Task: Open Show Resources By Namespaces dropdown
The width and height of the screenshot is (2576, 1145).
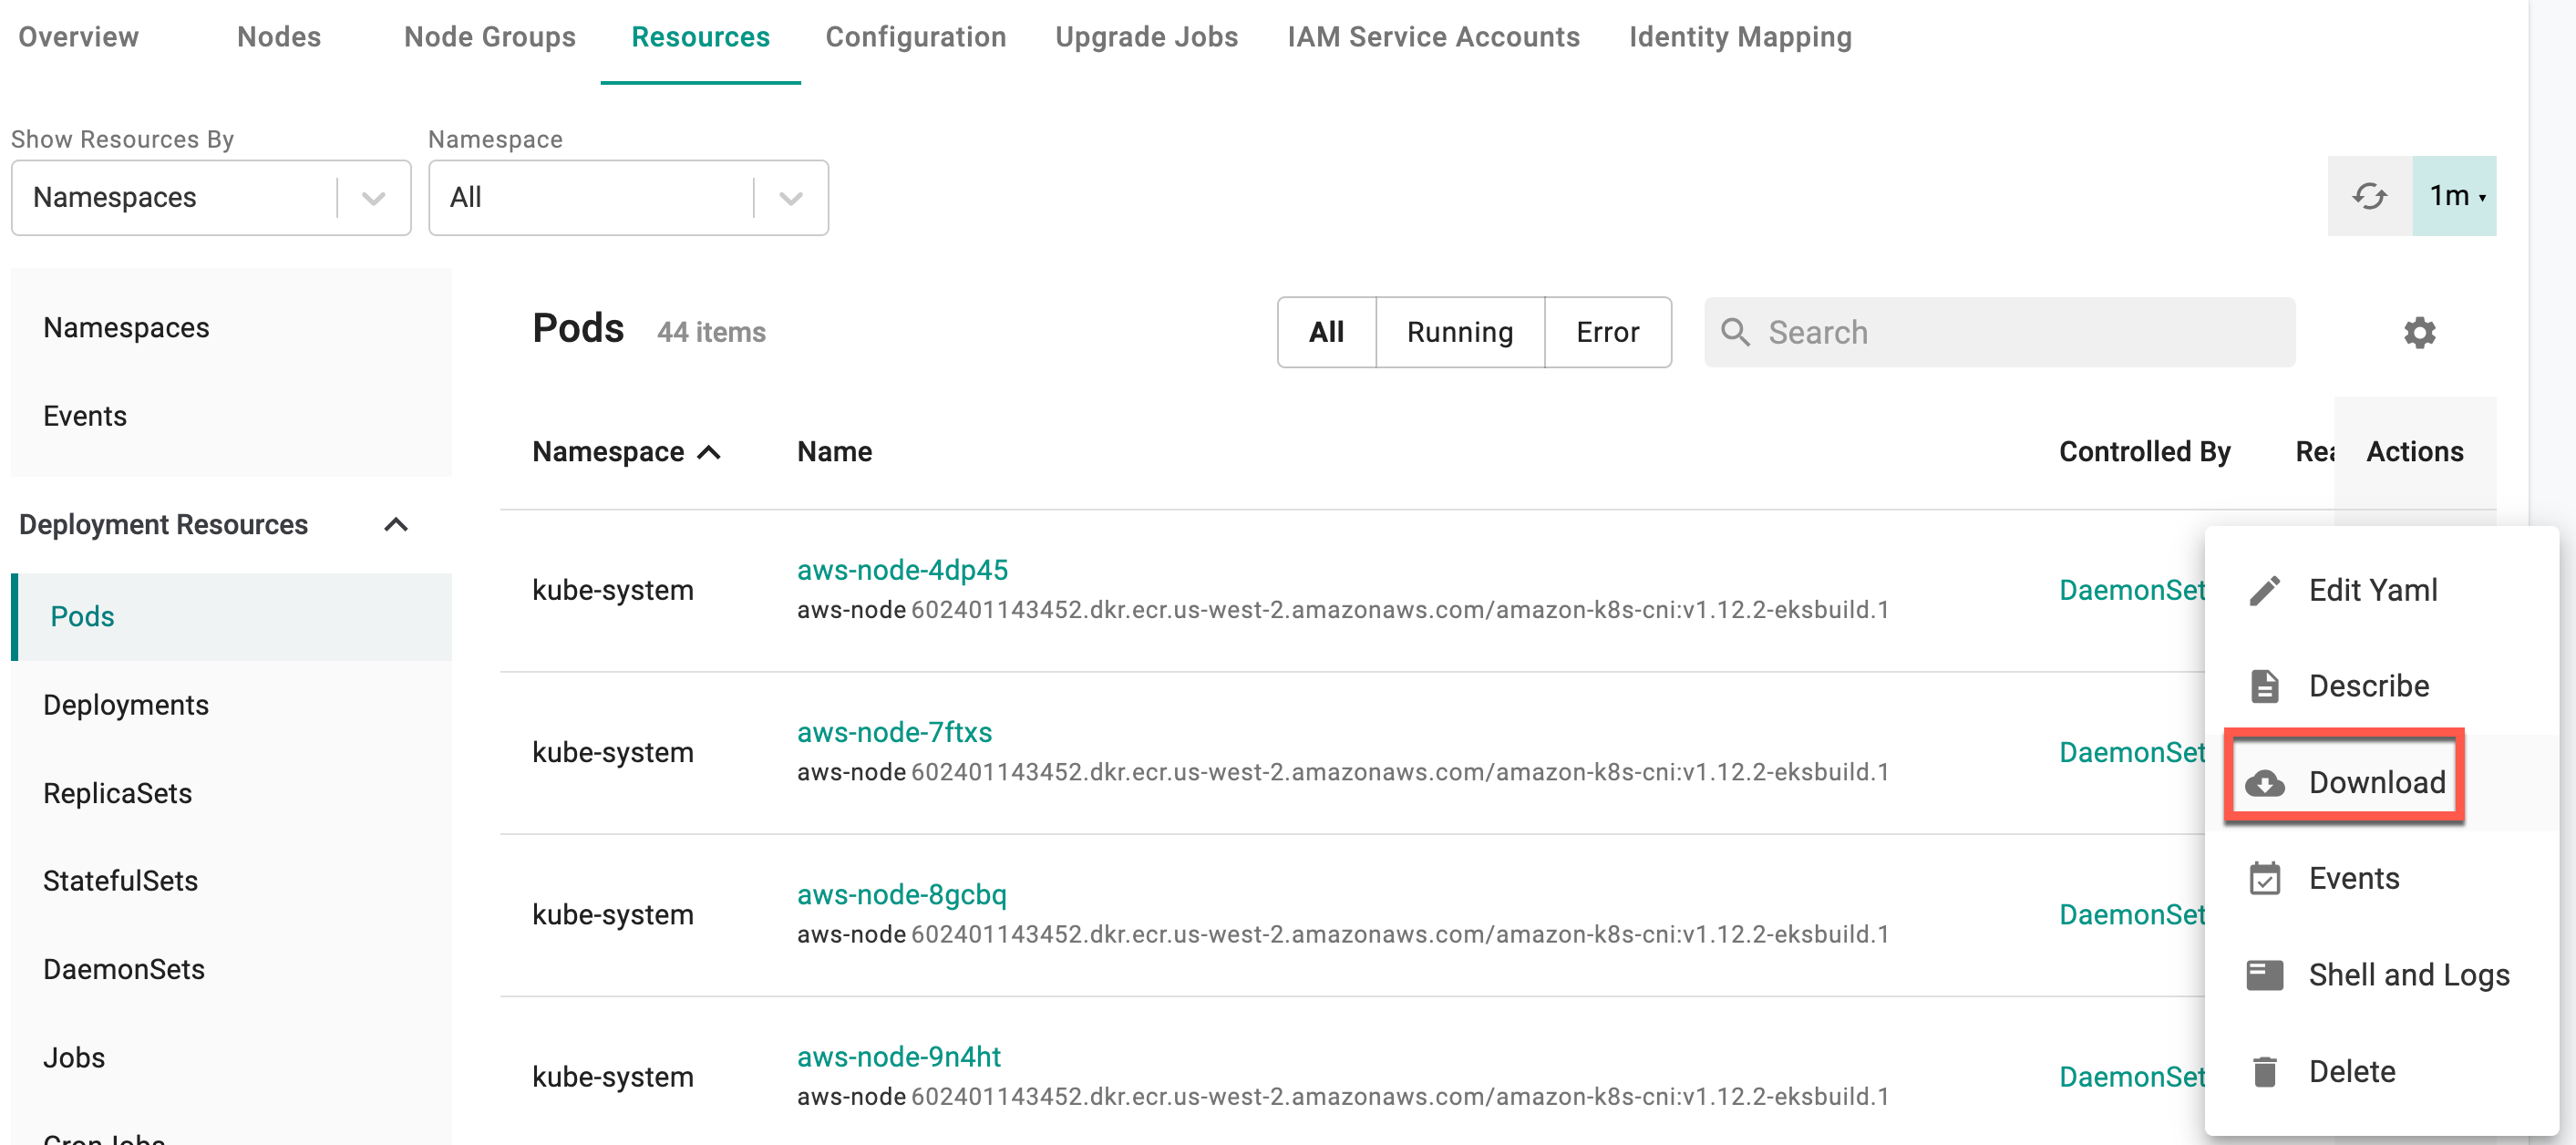Action: (211, 198)
